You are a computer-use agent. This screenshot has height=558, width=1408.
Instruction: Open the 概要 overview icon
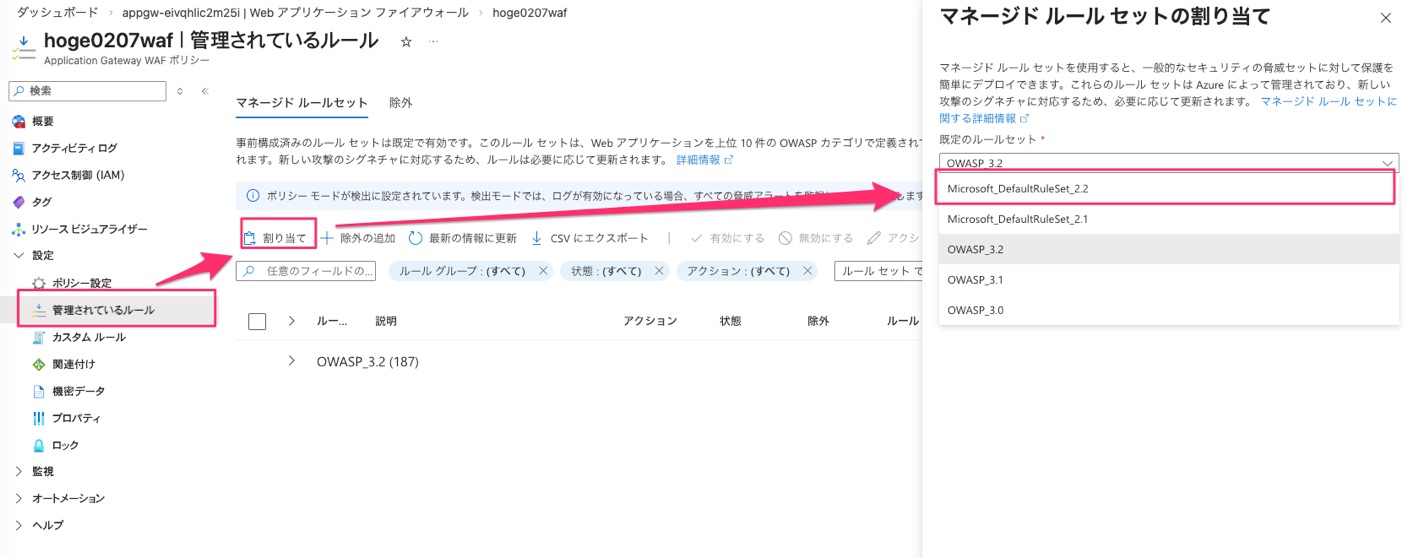18,121
